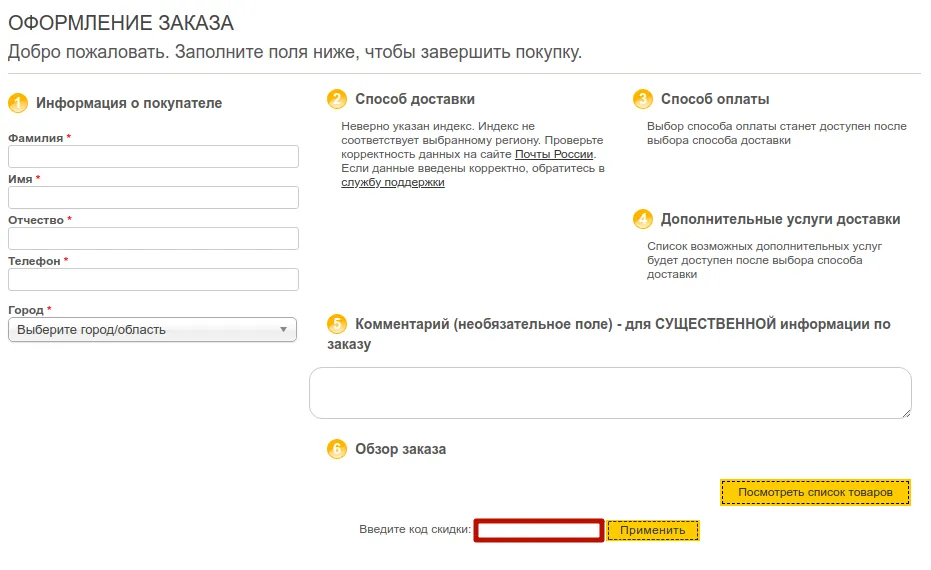Click step 4 additional services badge
The width and height of the screenshot is (931, 570).
[642, 219]
